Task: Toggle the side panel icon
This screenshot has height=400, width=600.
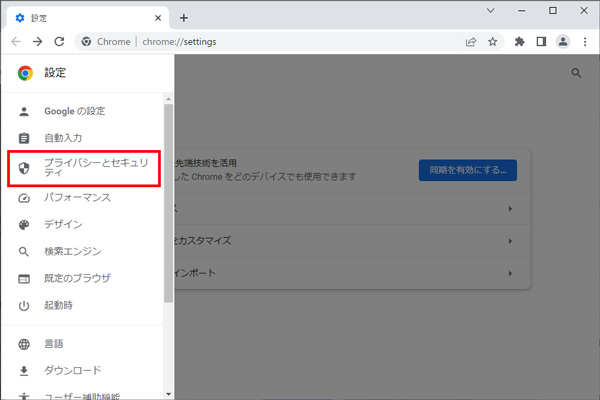Action: 541,42
